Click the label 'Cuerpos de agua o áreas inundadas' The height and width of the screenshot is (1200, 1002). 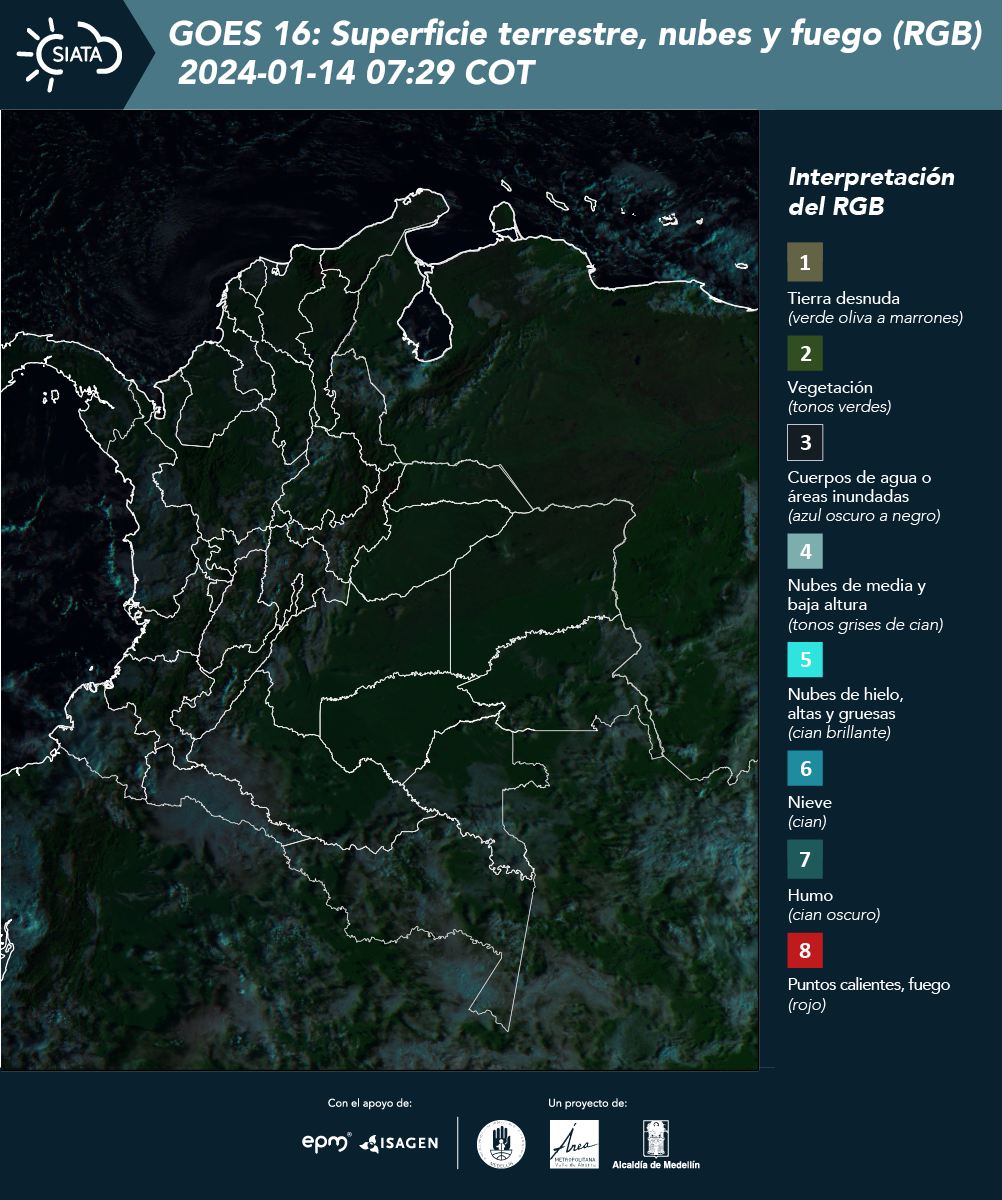pyautogui.click(x=860, y=487)
